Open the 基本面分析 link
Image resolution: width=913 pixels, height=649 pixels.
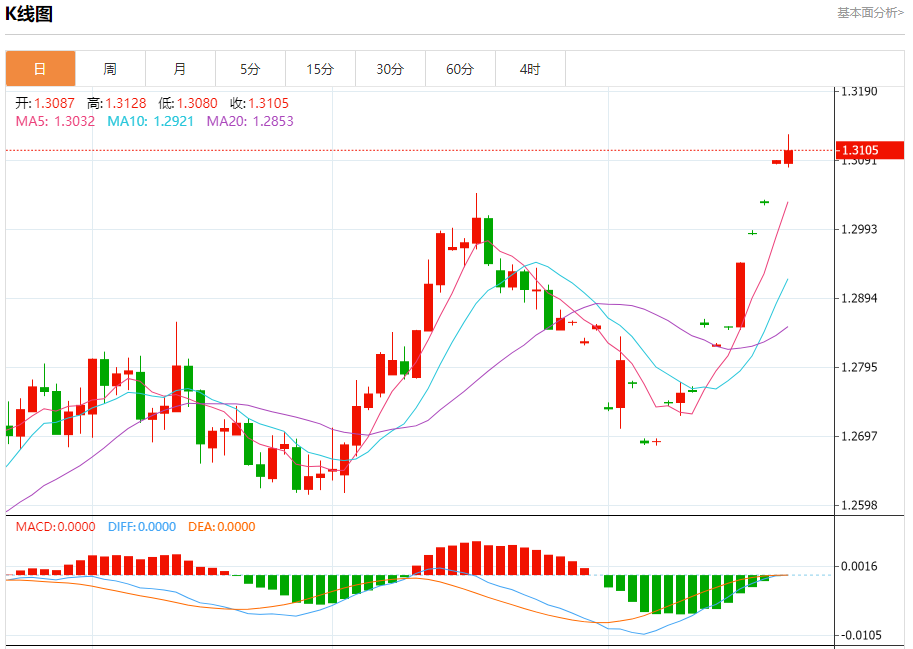tap(869, 12)
